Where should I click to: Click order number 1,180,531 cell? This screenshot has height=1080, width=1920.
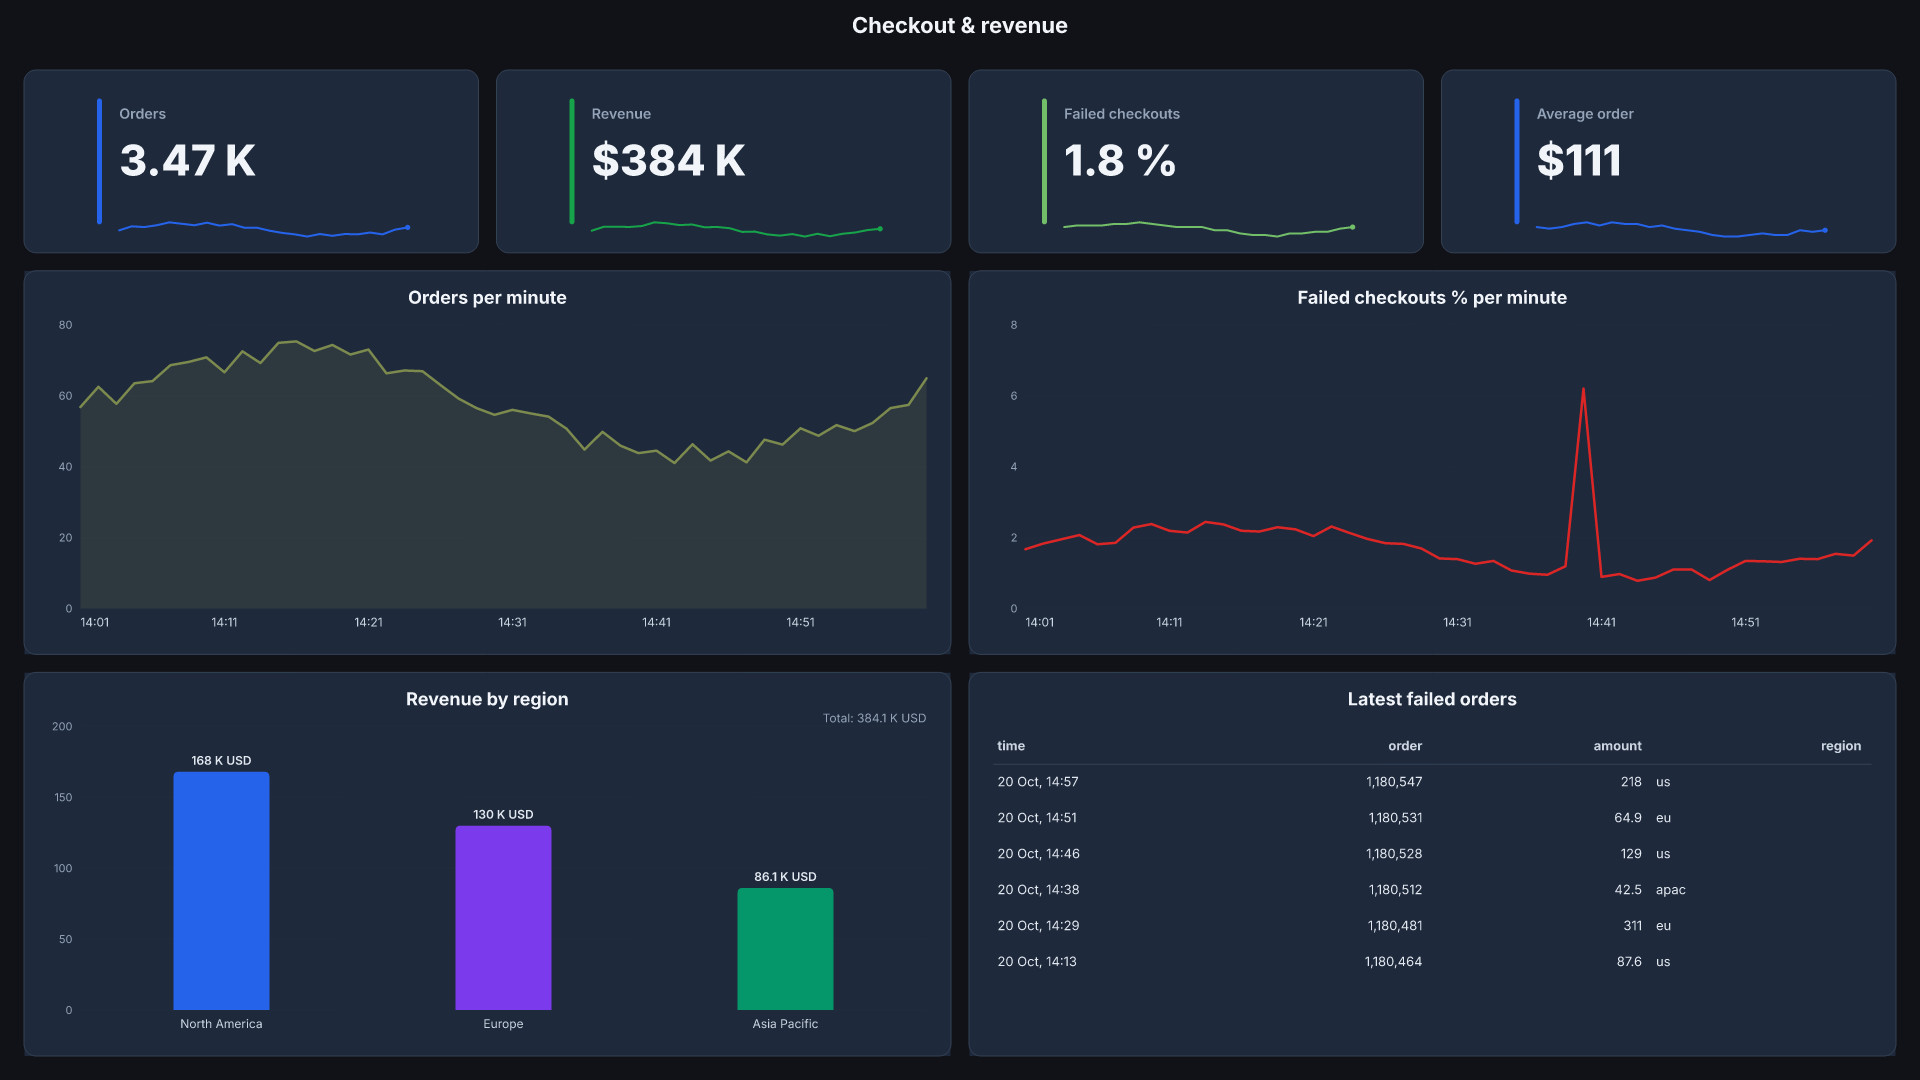1395,818
